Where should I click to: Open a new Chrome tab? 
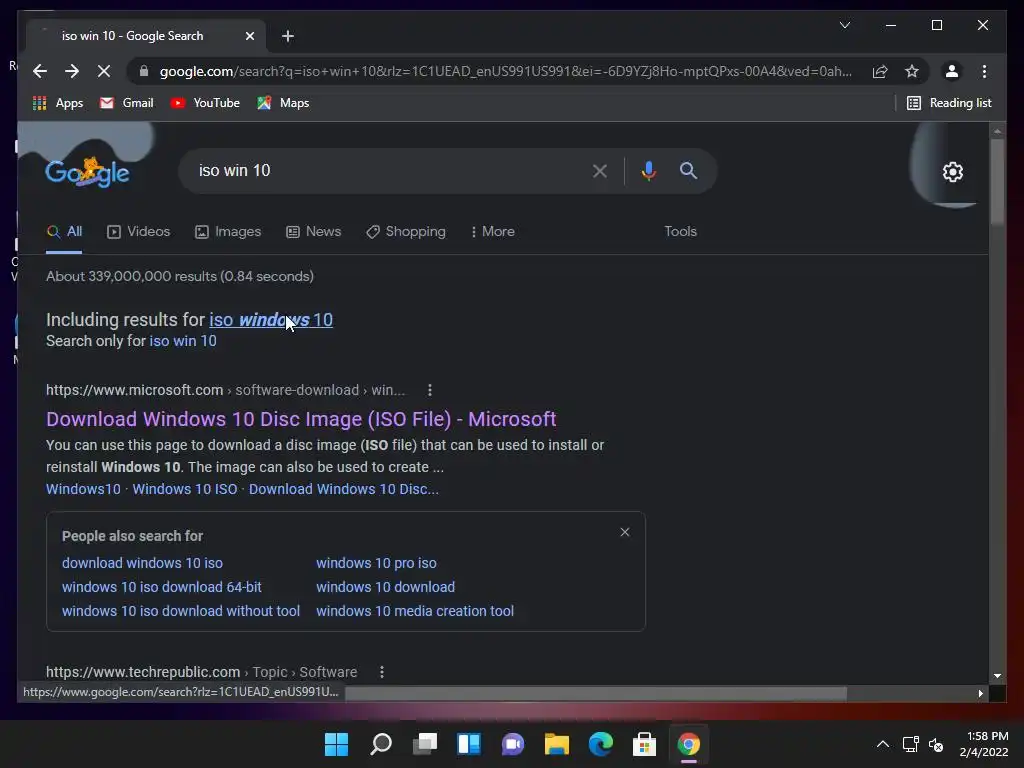(x=288, y=36)
